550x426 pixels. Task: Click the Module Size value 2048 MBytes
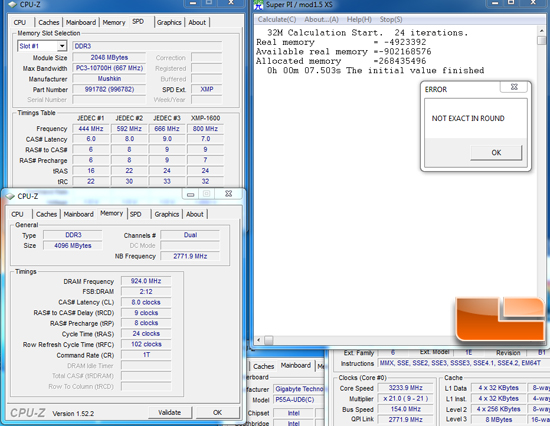109,57
